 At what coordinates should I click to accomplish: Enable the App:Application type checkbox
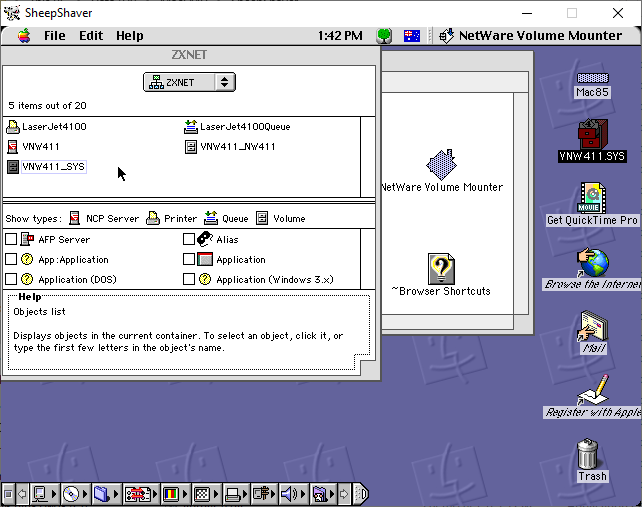click(x=11, y=259)
